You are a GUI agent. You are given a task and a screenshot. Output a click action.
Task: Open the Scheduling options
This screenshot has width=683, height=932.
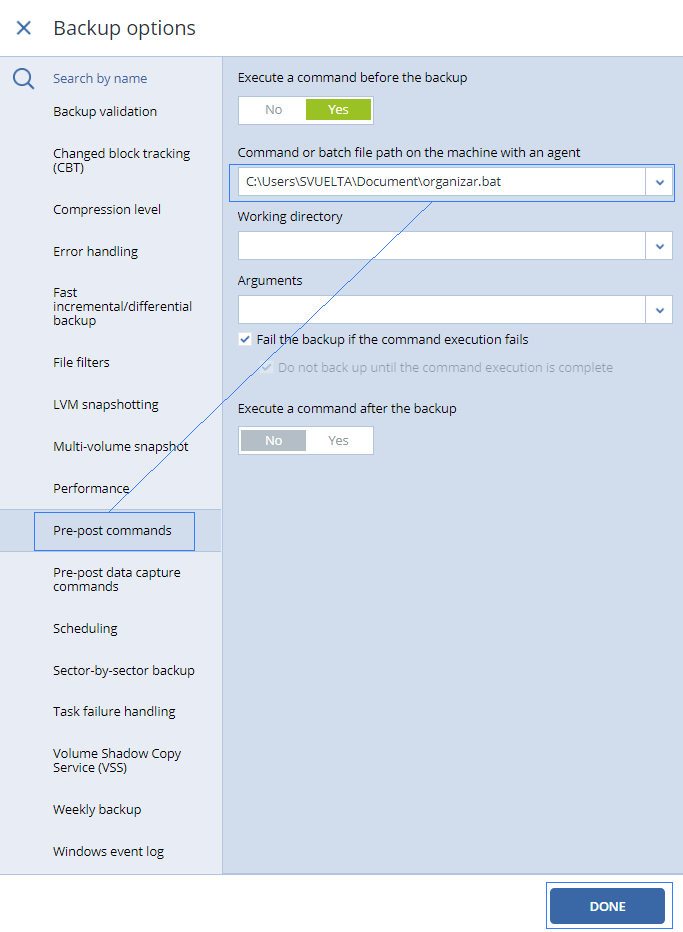click(85, 629)
